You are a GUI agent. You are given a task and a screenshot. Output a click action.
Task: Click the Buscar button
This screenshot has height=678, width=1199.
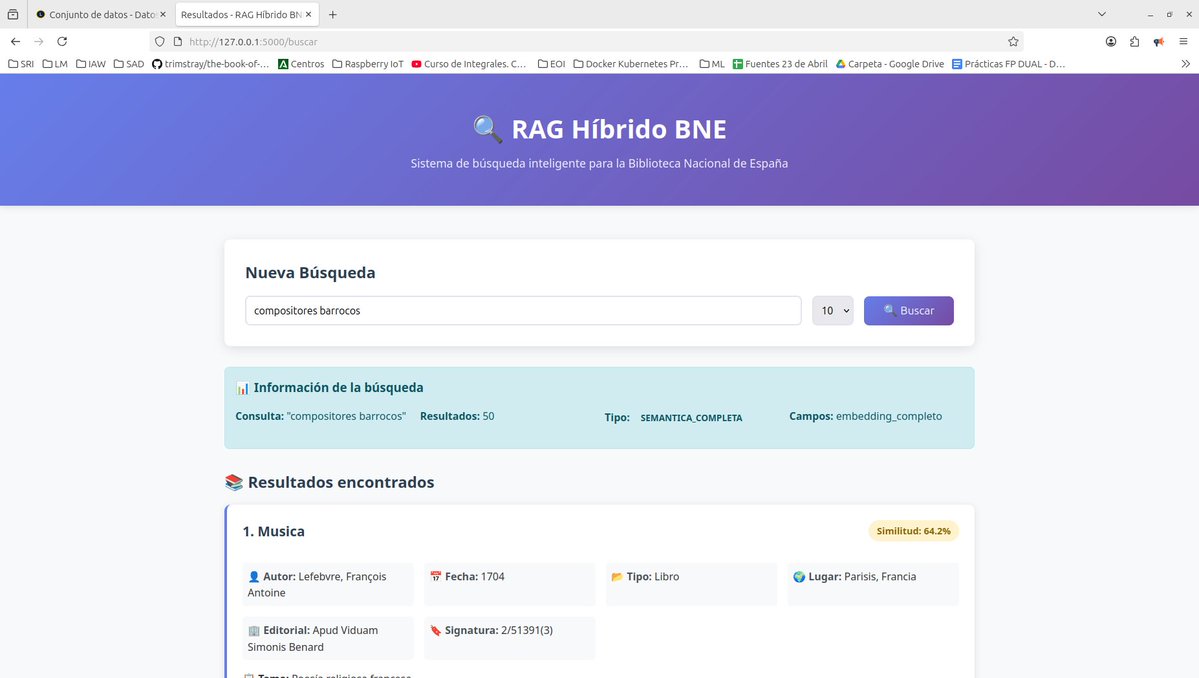pos(908,310)
